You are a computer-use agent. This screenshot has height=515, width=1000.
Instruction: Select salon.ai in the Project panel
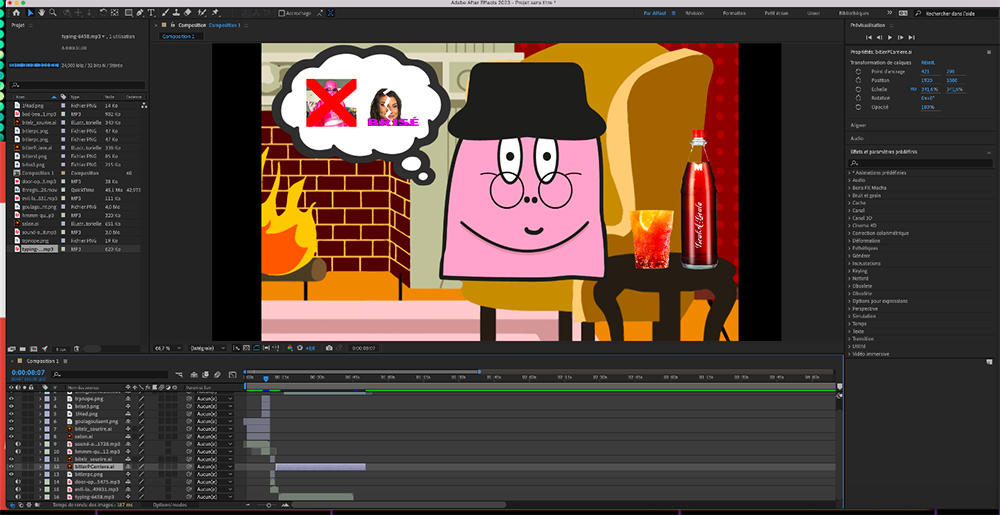coord(32,226)
